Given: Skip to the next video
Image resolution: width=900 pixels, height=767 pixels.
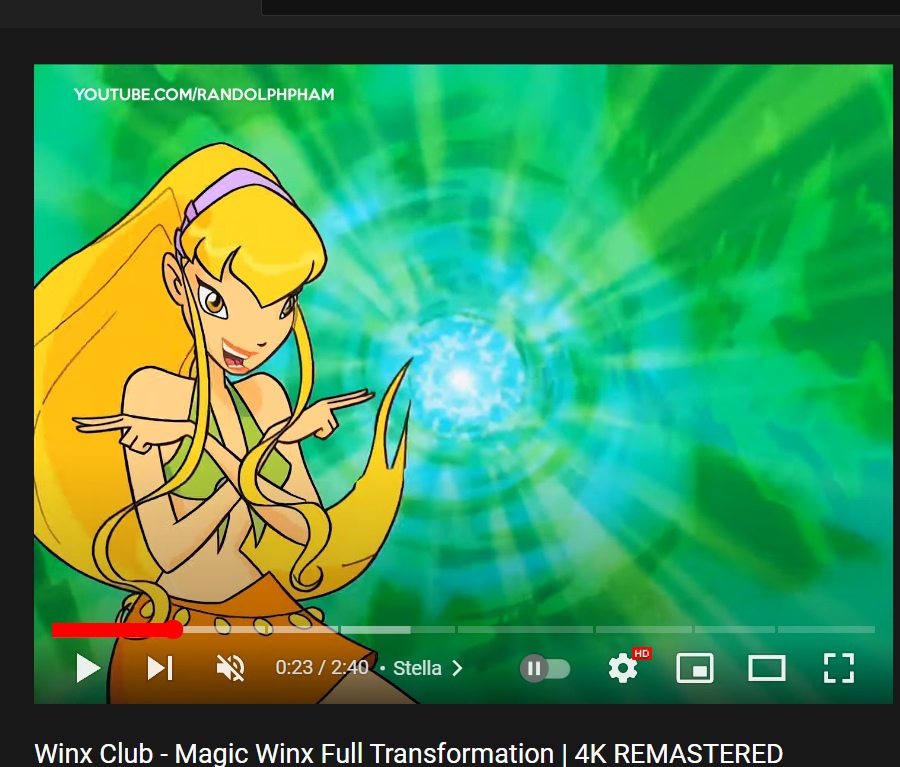Looking at the screenshot, I should 160,668.
